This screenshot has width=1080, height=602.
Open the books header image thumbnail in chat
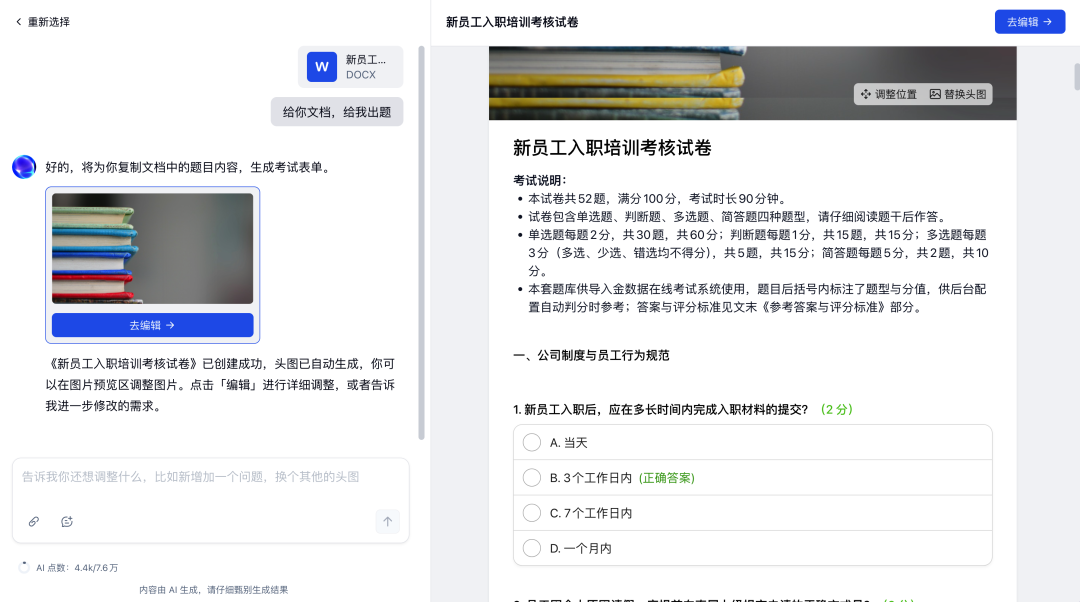[x=152, y=248]
